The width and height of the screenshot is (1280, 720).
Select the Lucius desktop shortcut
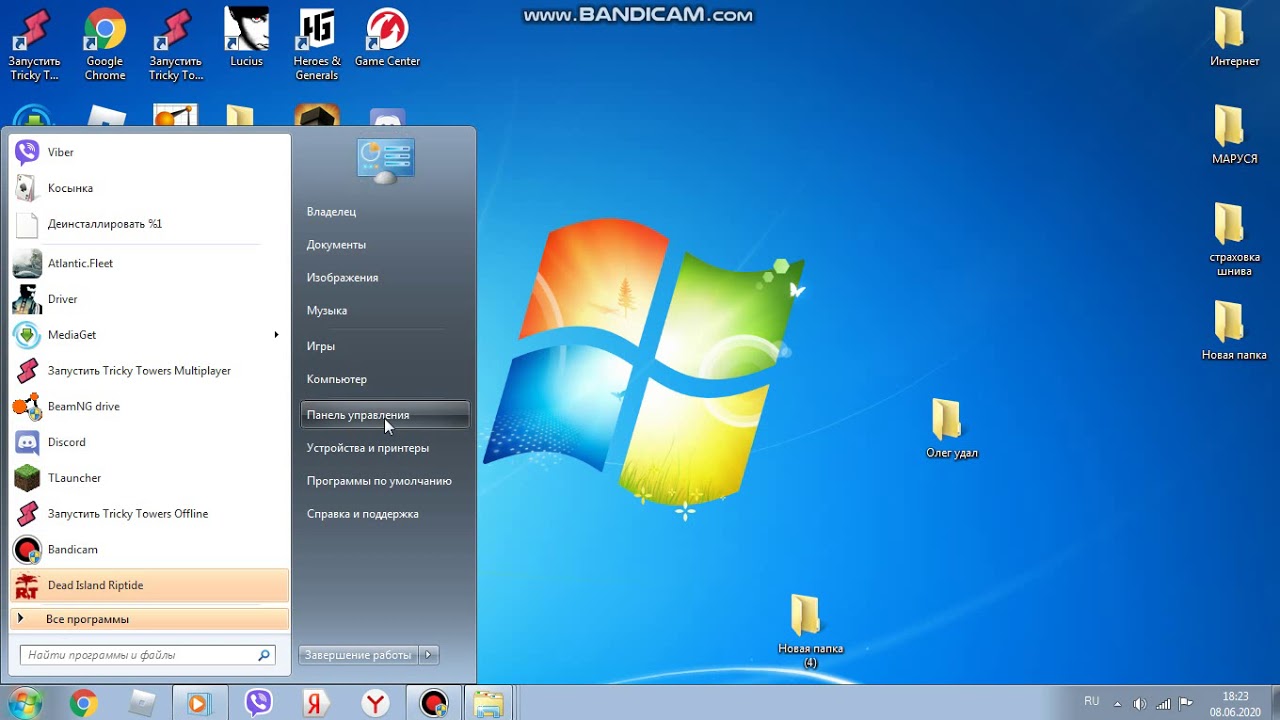point(246,38)
